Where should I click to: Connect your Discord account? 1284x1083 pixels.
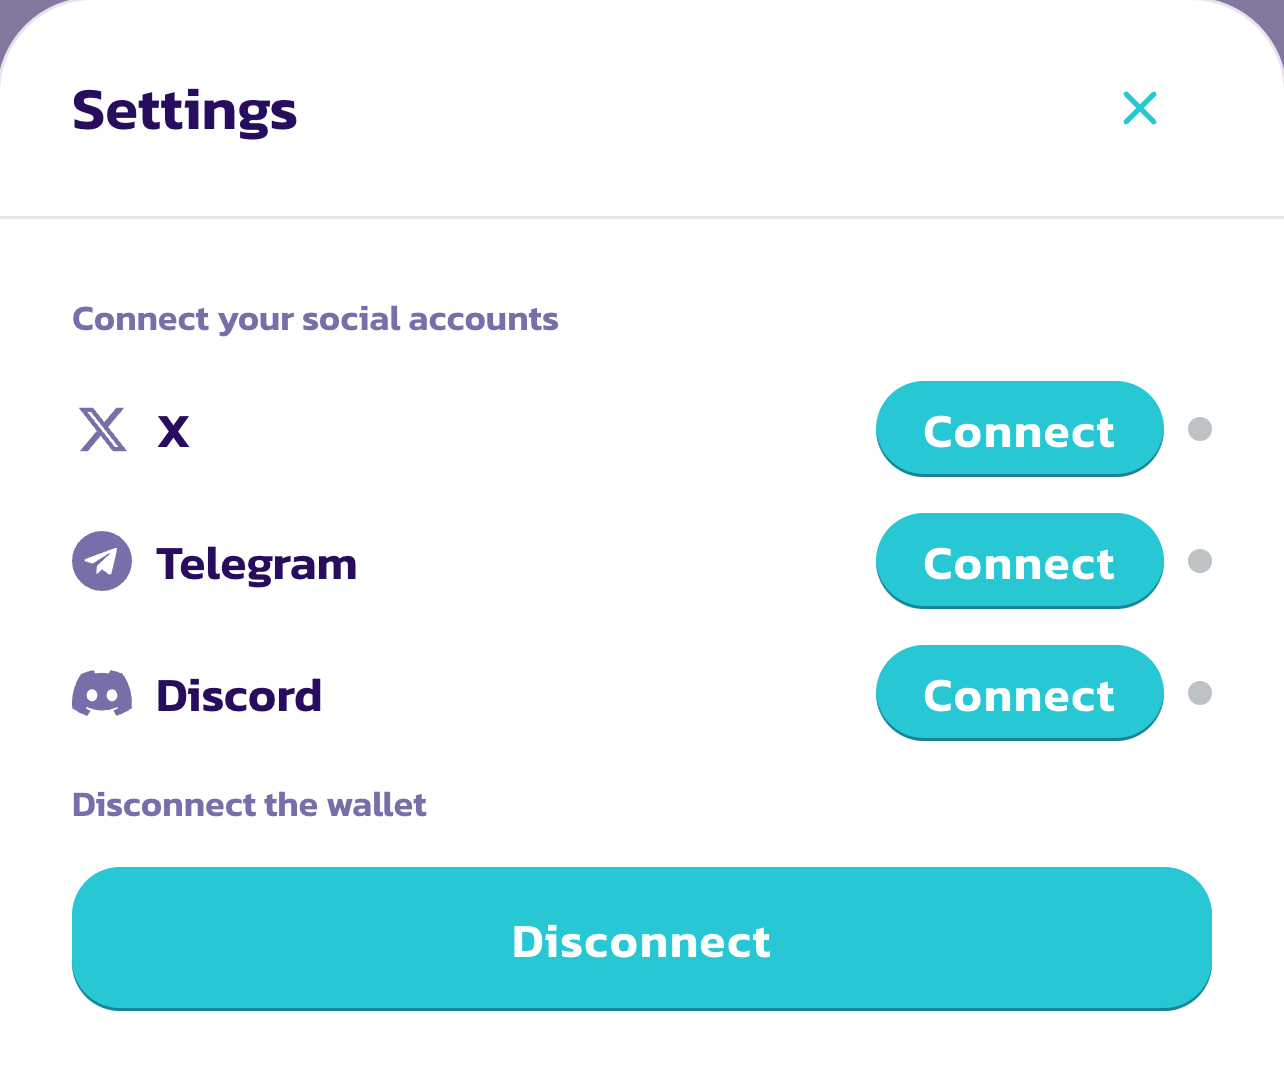1019,694
